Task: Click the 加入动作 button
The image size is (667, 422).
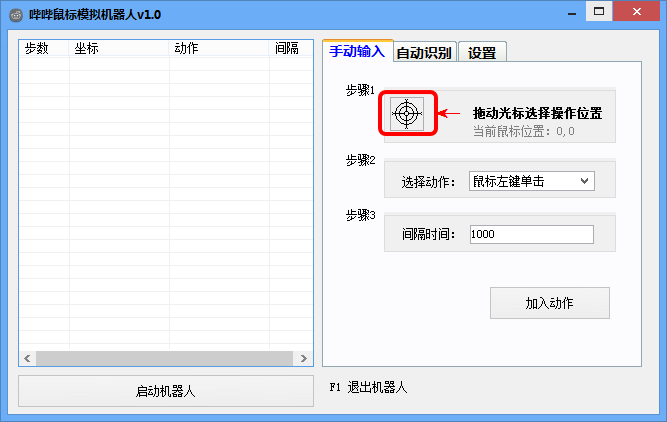Action: click(x=550, y=303)
